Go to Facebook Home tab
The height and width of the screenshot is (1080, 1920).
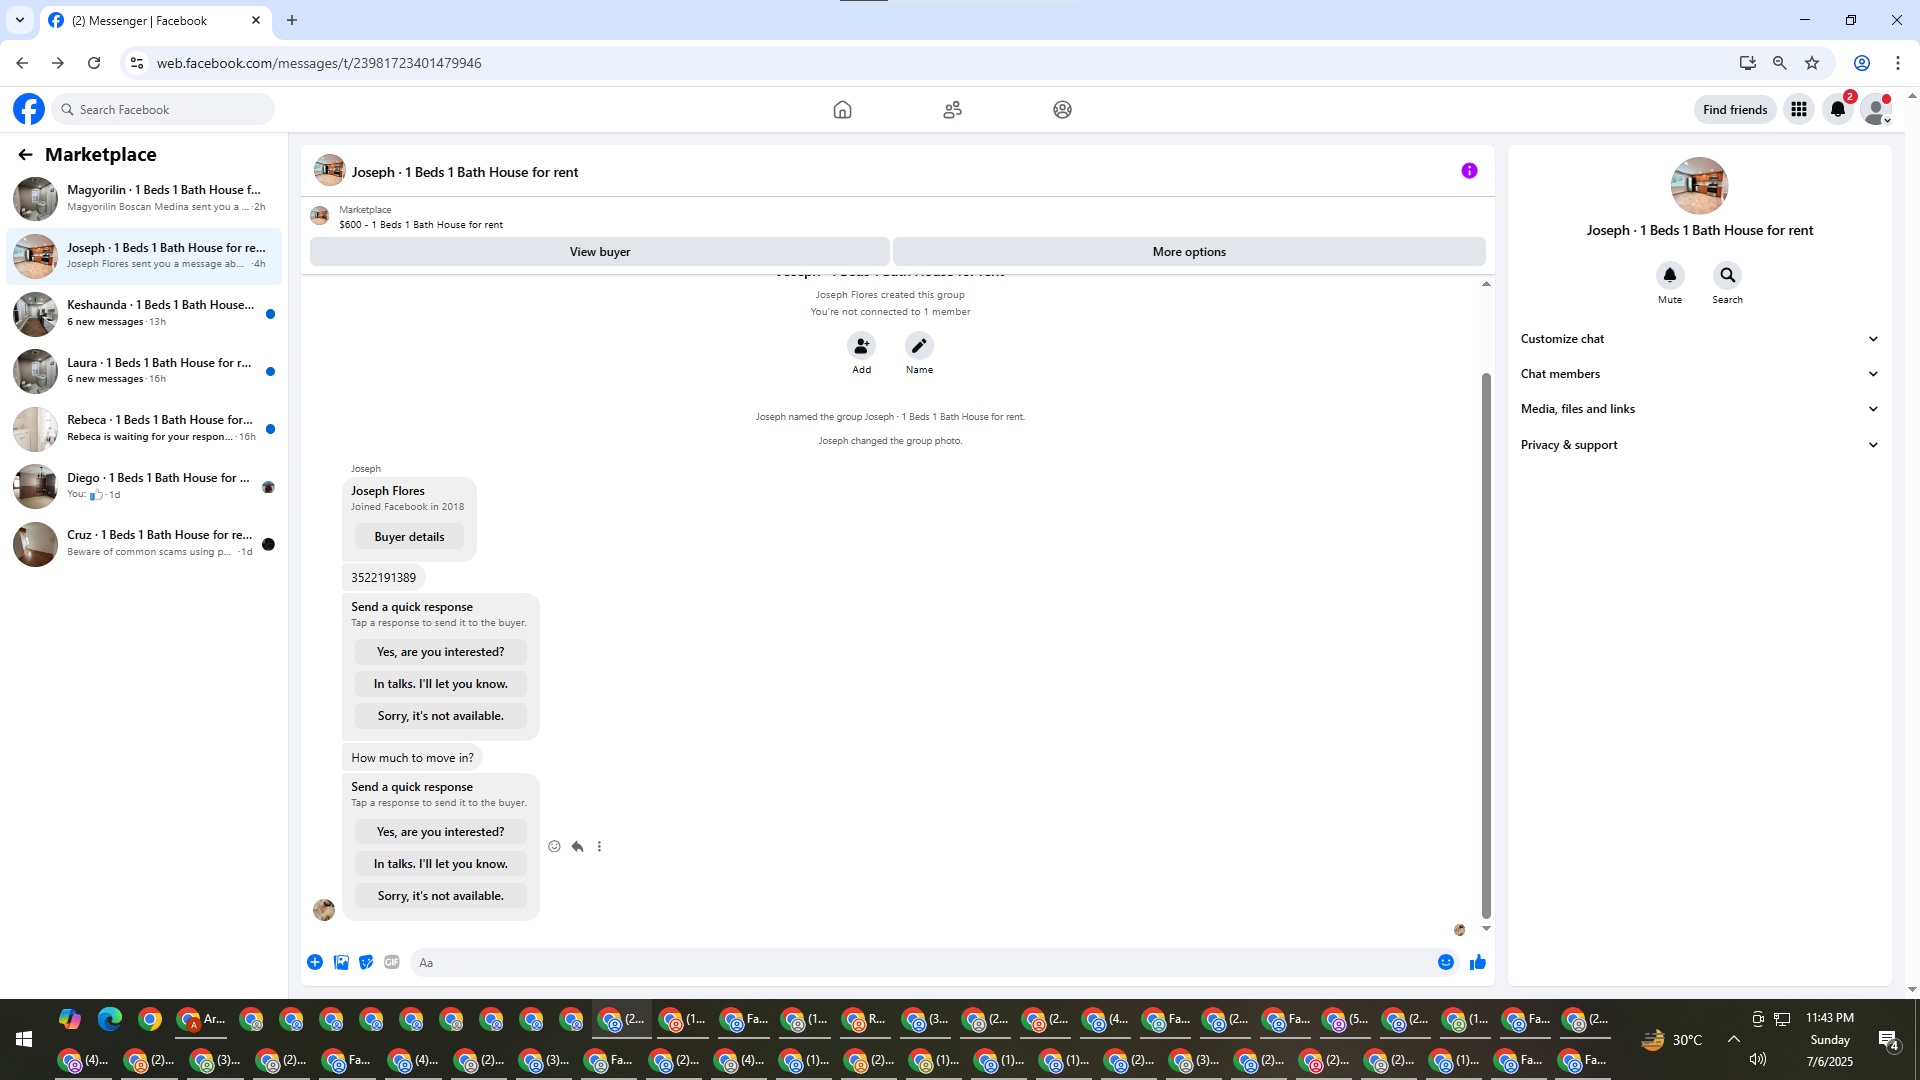pyautogui.click(x=842, y=109)
